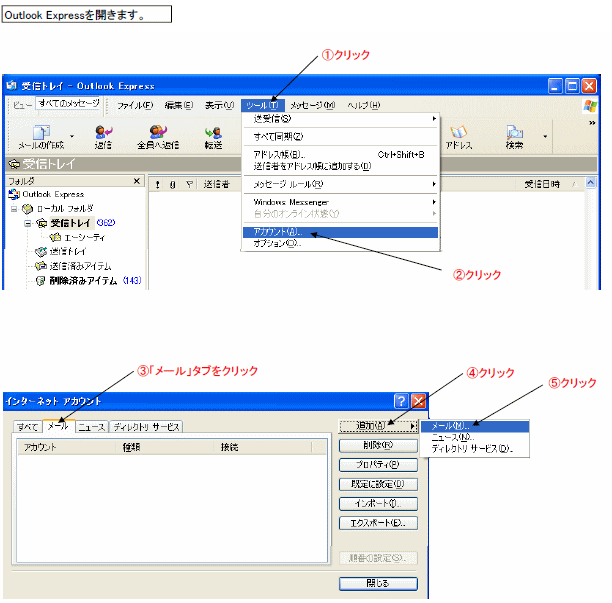Viewport: 612px width, 603px height.
Task: Select Options (オプション) in Tools menu
Action: pos(340,244)
